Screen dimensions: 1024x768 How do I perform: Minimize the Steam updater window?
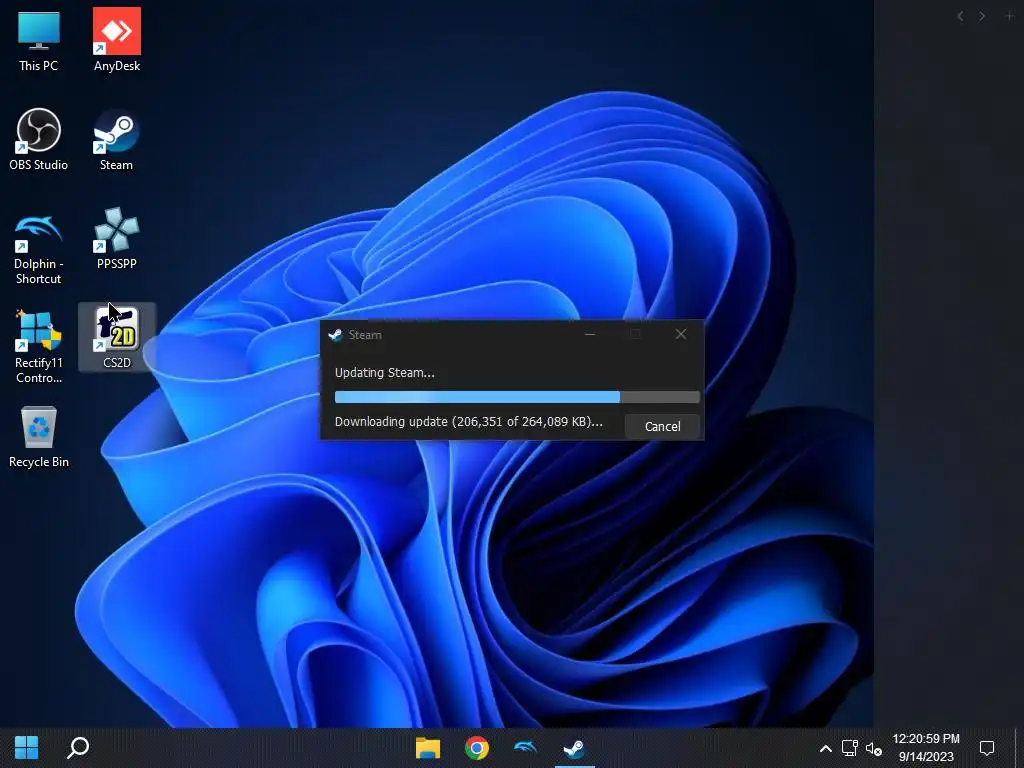(590, 334)
